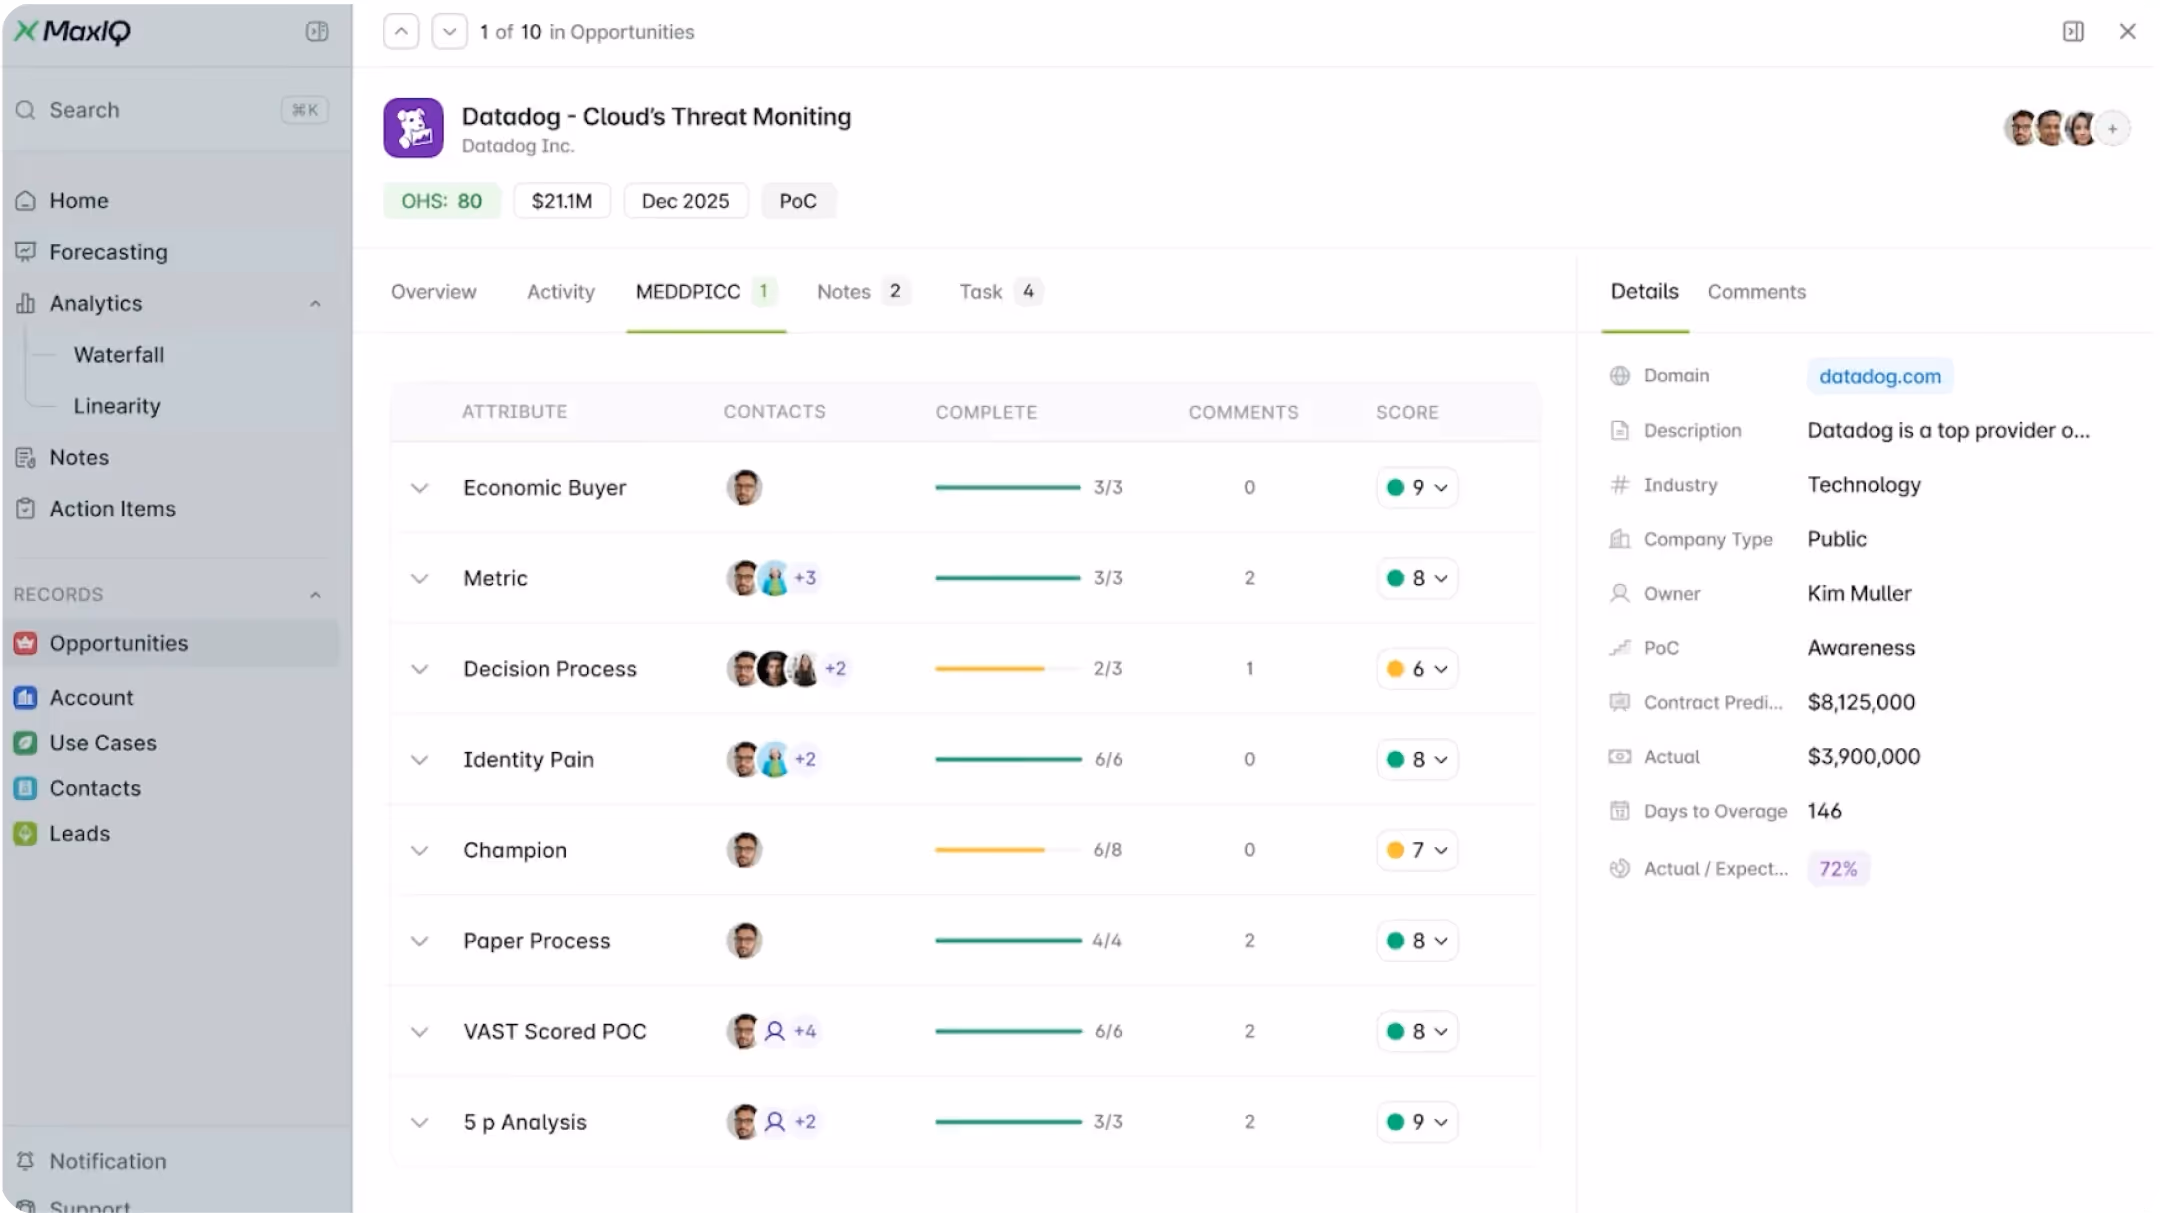Open the Forecasting sidebar icon
This screenshot has width=2160, height=1213.
(26, 252)
